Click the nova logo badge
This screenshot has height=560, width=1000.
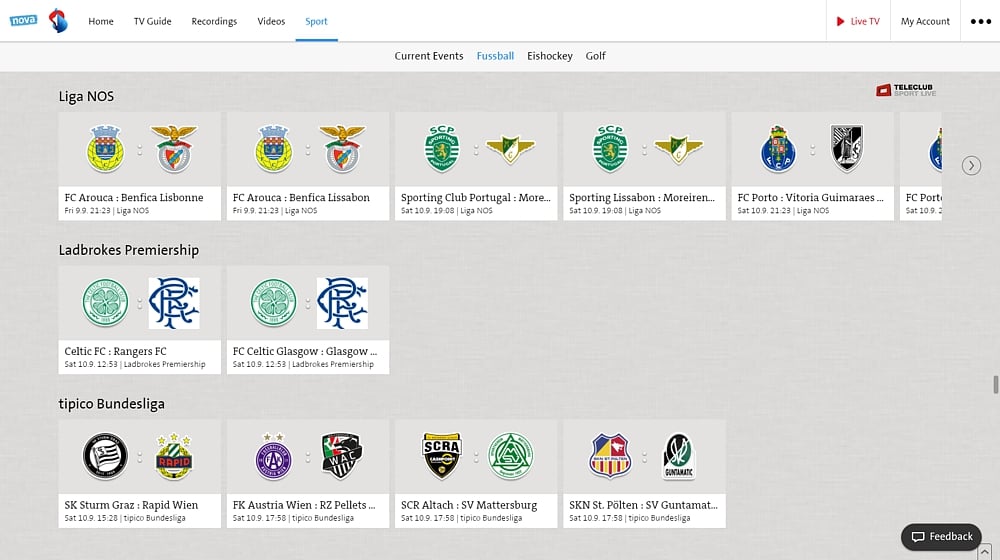[23, 20]
